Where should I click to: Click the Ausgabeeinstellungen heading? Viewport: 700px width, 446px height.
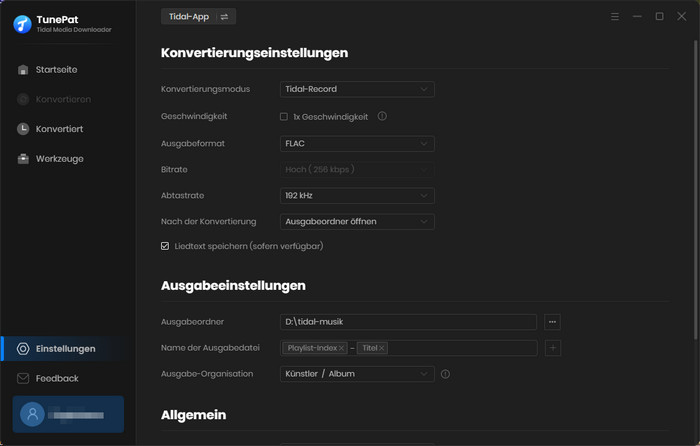click(x=233, y=285)
